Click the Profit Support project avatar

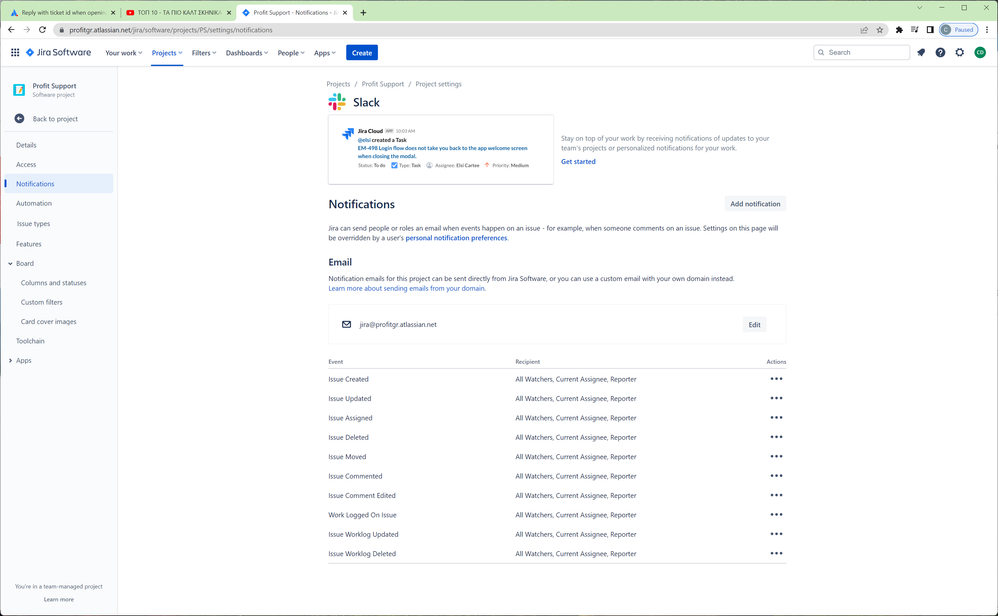19,90
